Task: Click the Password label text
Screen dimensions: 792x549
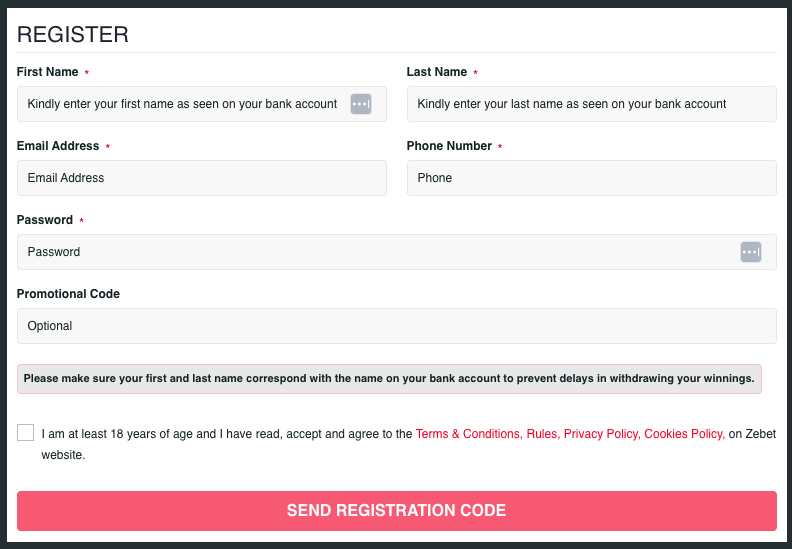Action: [45, 220]
